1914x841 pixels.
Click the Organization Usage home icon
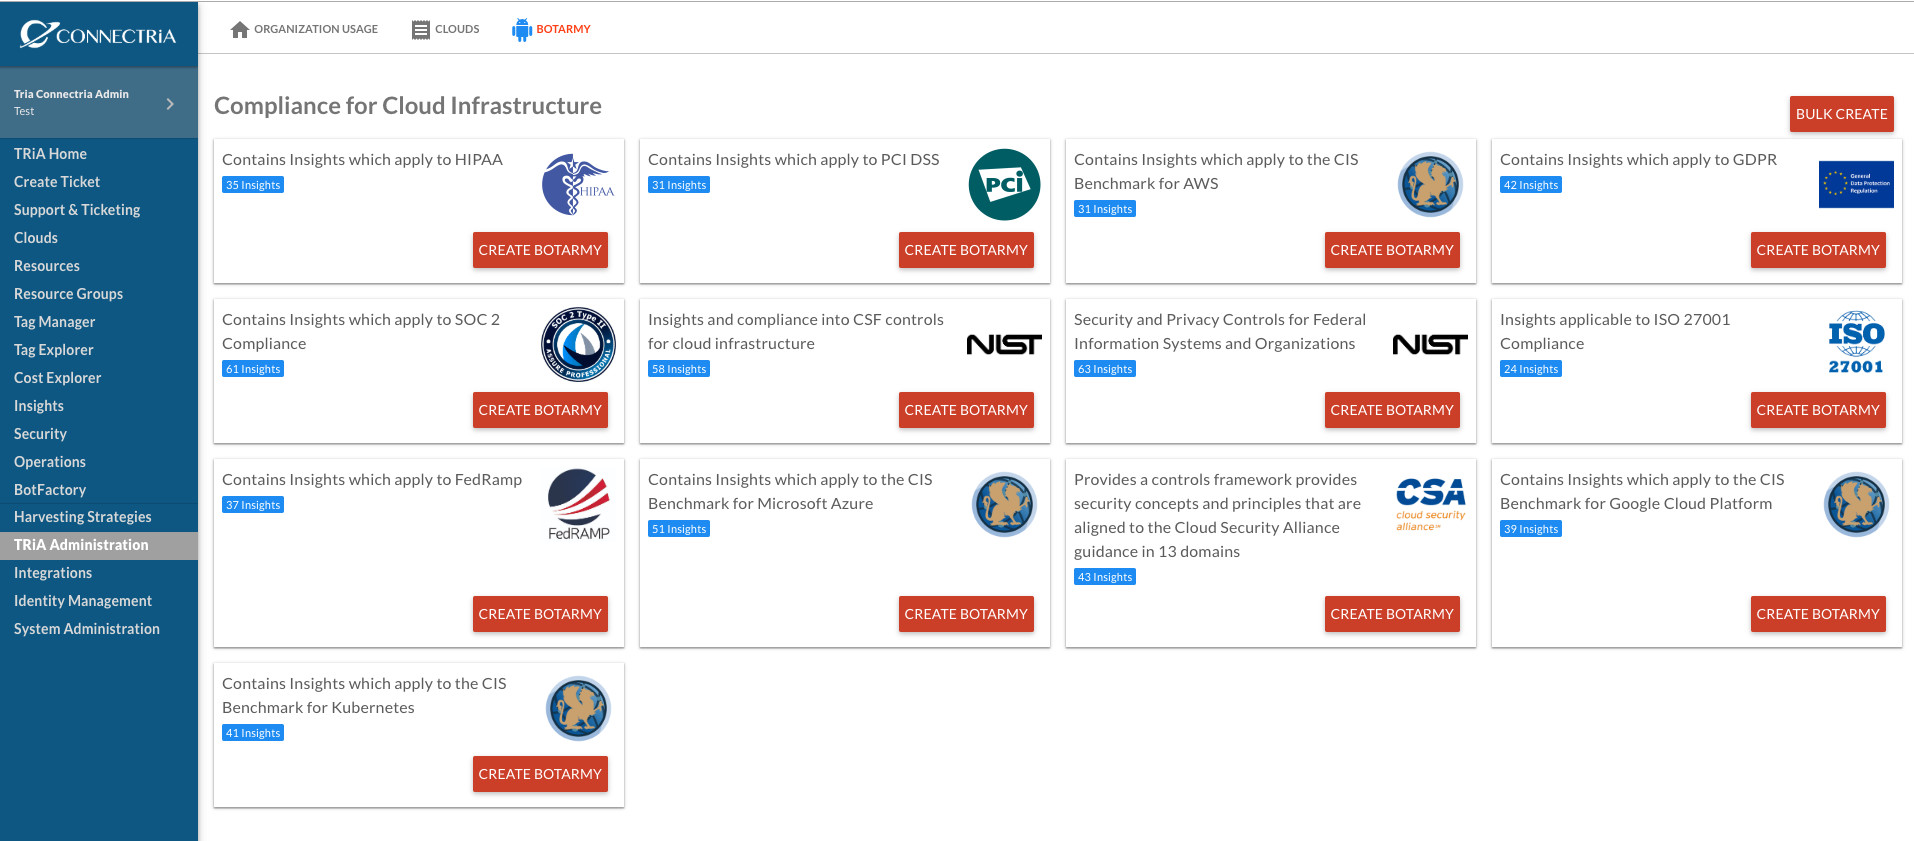pos(239,30)
